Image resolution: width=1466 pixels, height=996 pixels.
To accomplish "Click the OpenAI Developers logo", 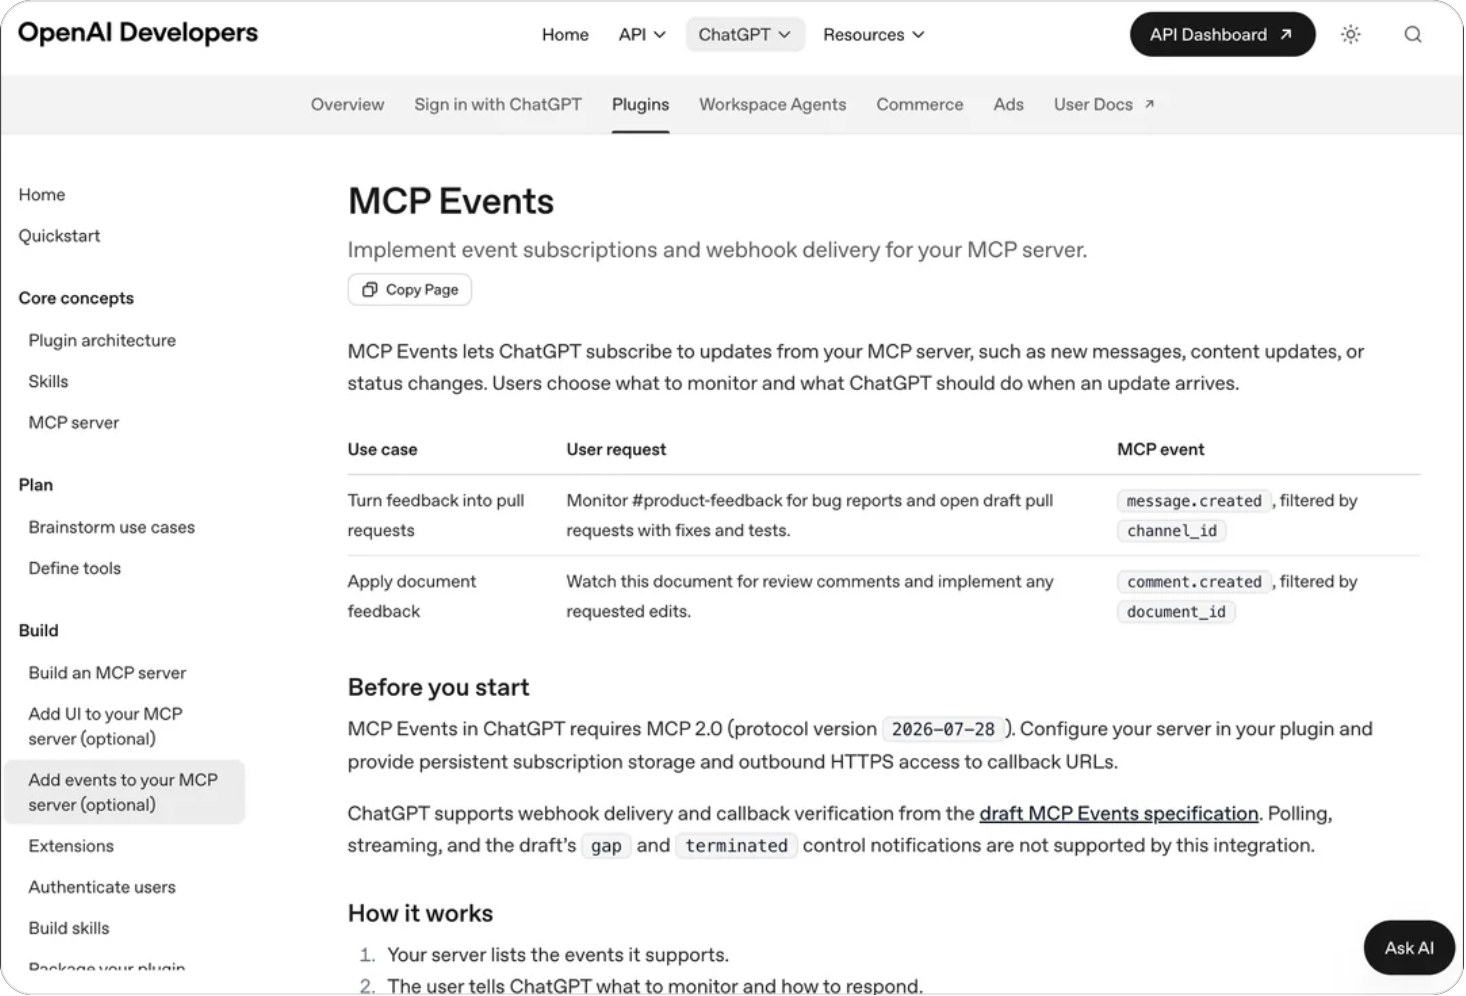I will (138, 33).
